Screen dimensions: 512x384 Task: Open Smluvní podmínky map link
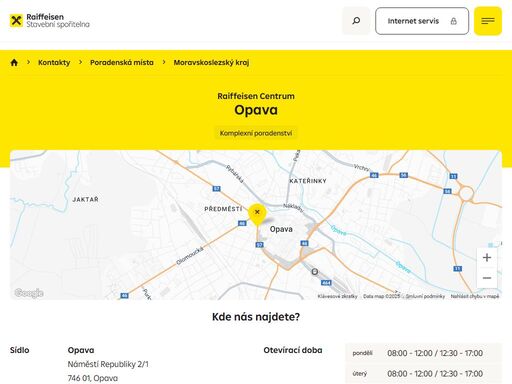425,296
